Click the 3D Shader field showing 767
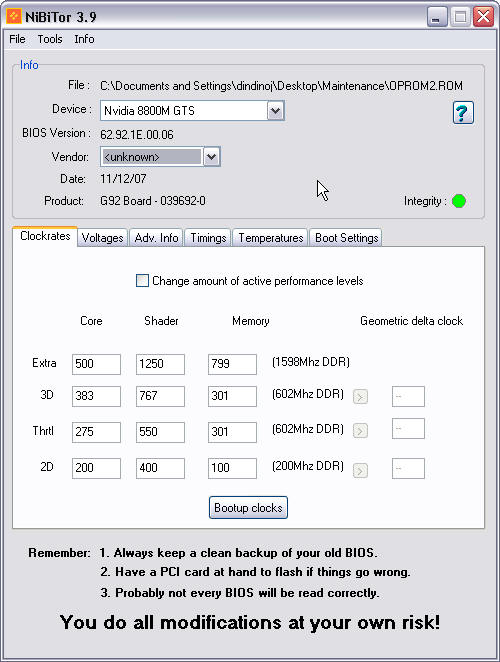This screenshot has width=500, height=662. 160,396
